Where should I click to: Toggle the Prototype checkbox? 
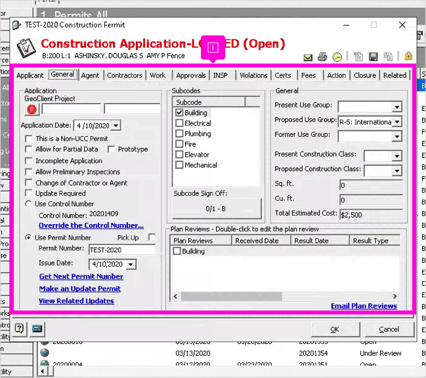tap(111, 149)
